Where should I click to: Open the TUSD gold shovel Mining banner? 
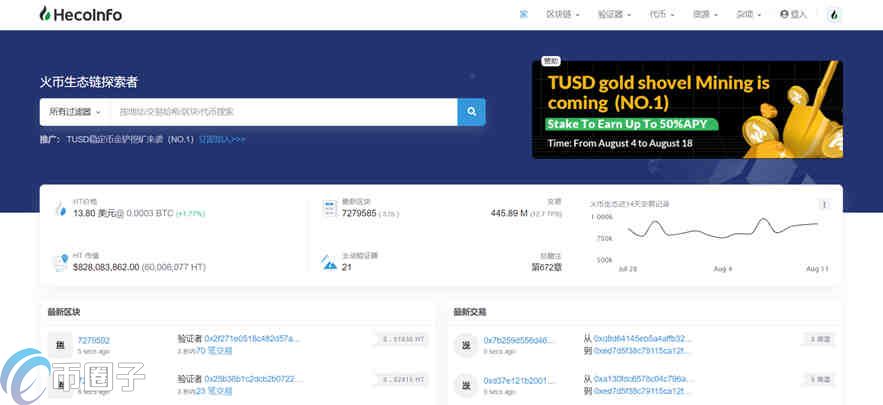tap(688, 109)
